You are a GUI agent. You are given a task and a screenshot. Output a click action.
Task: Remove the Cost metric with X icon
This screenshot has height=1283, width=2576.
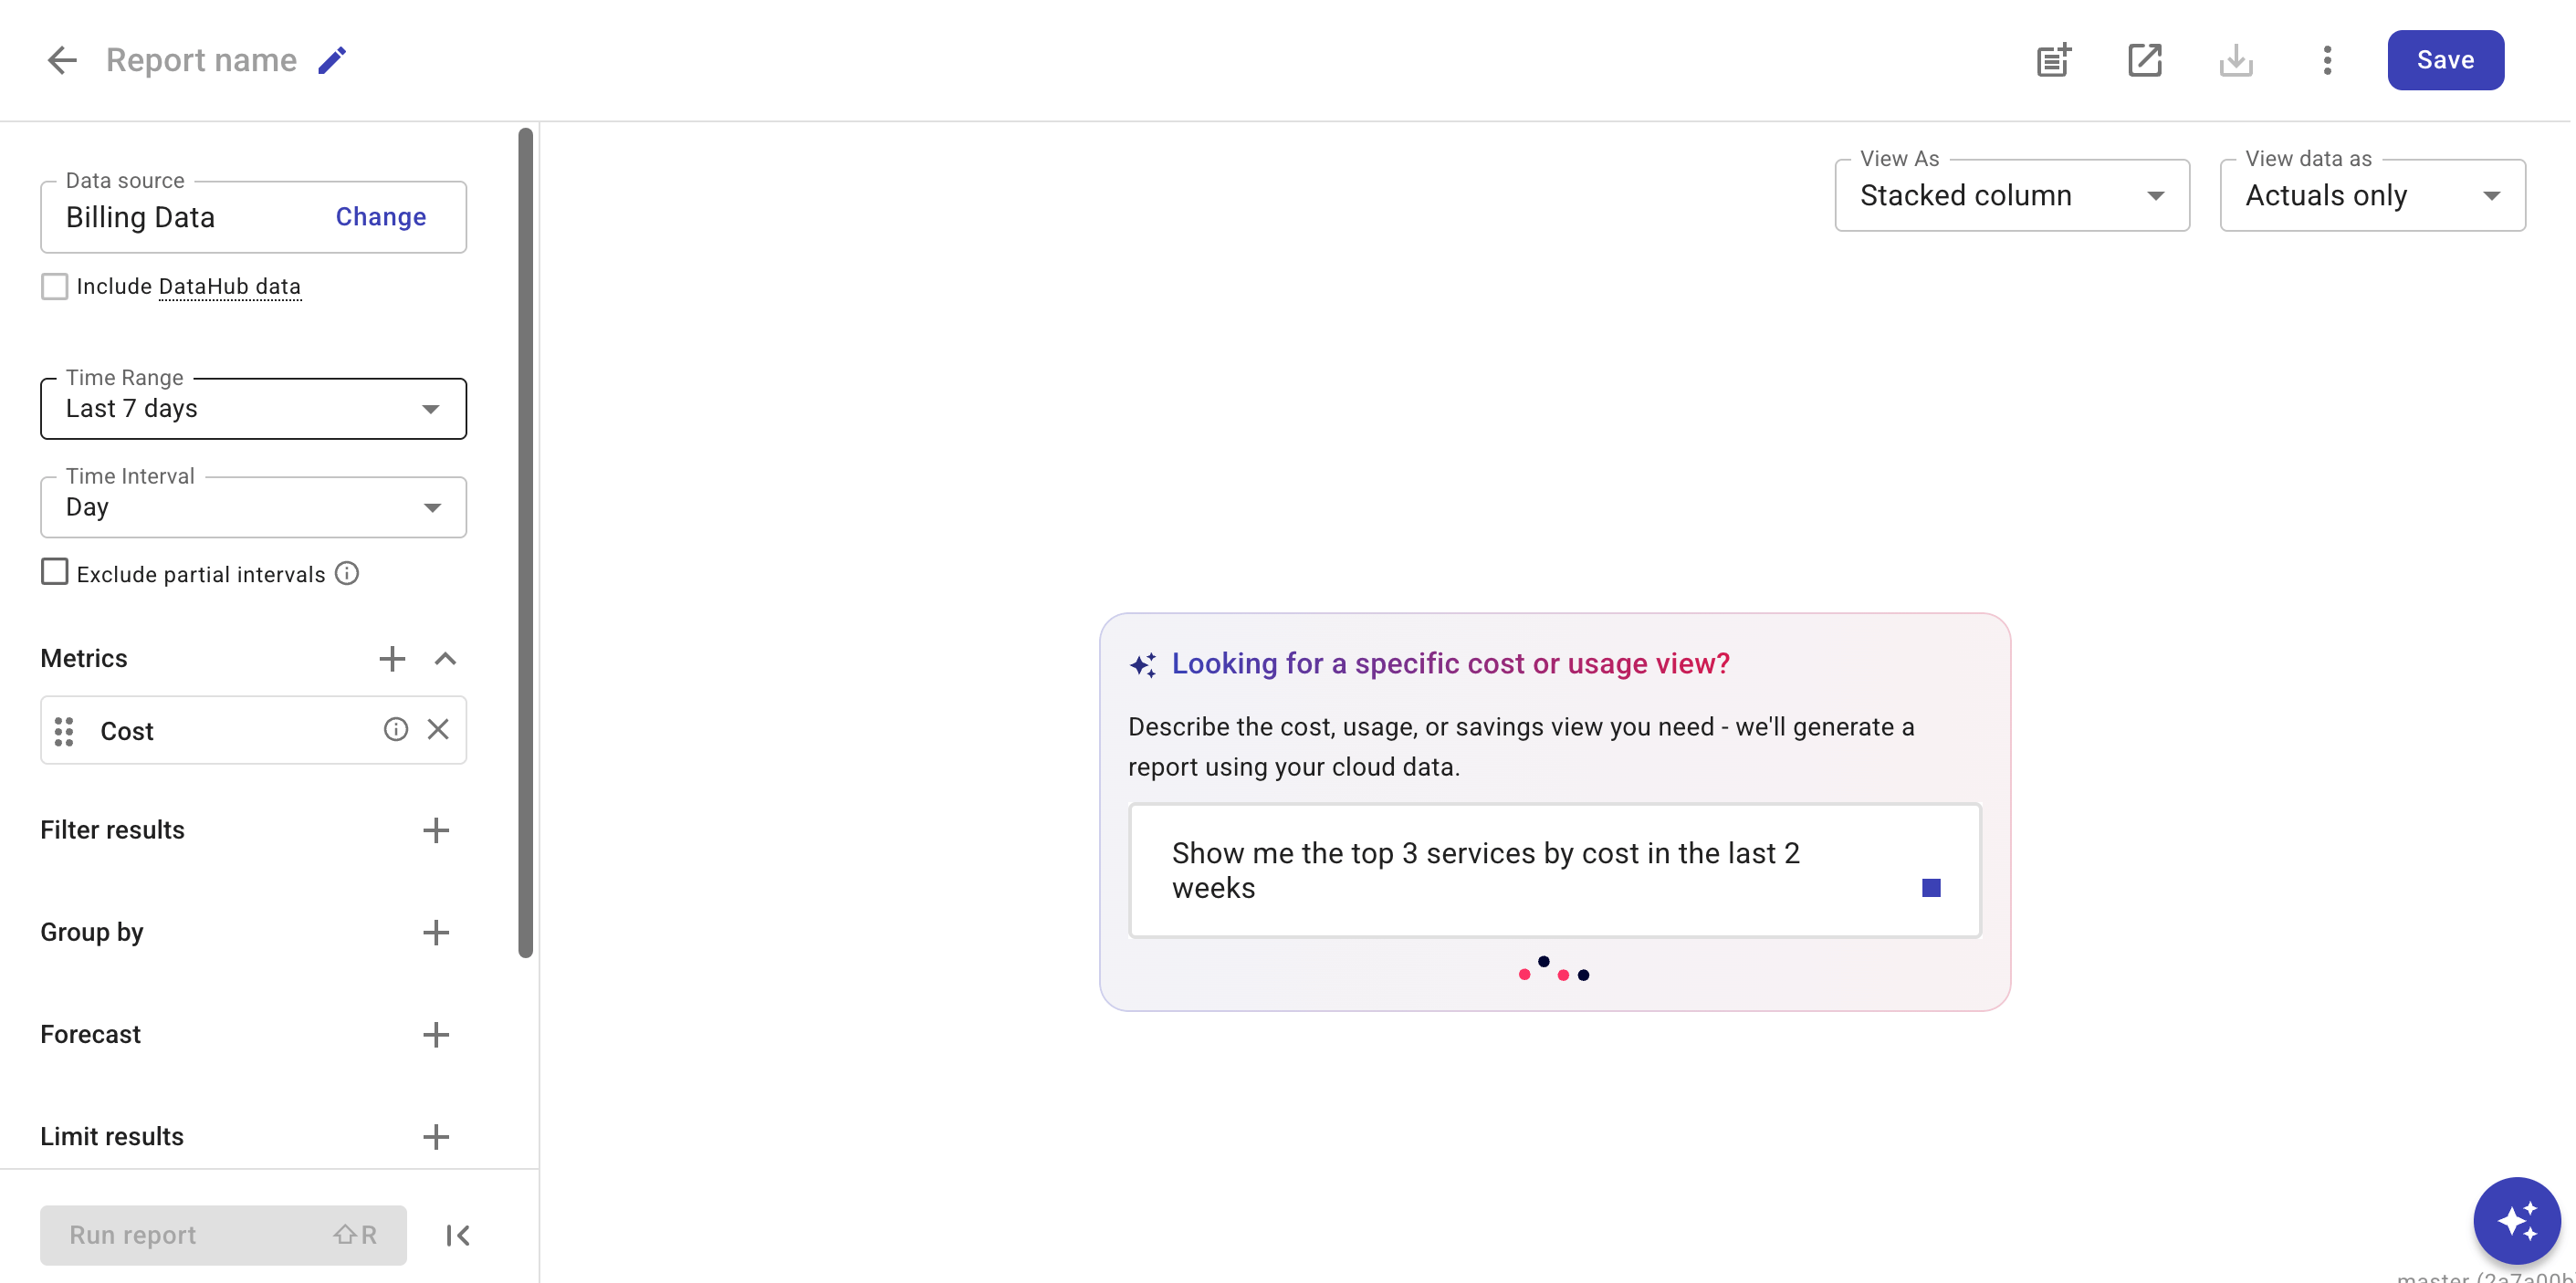tap(438, 729)
